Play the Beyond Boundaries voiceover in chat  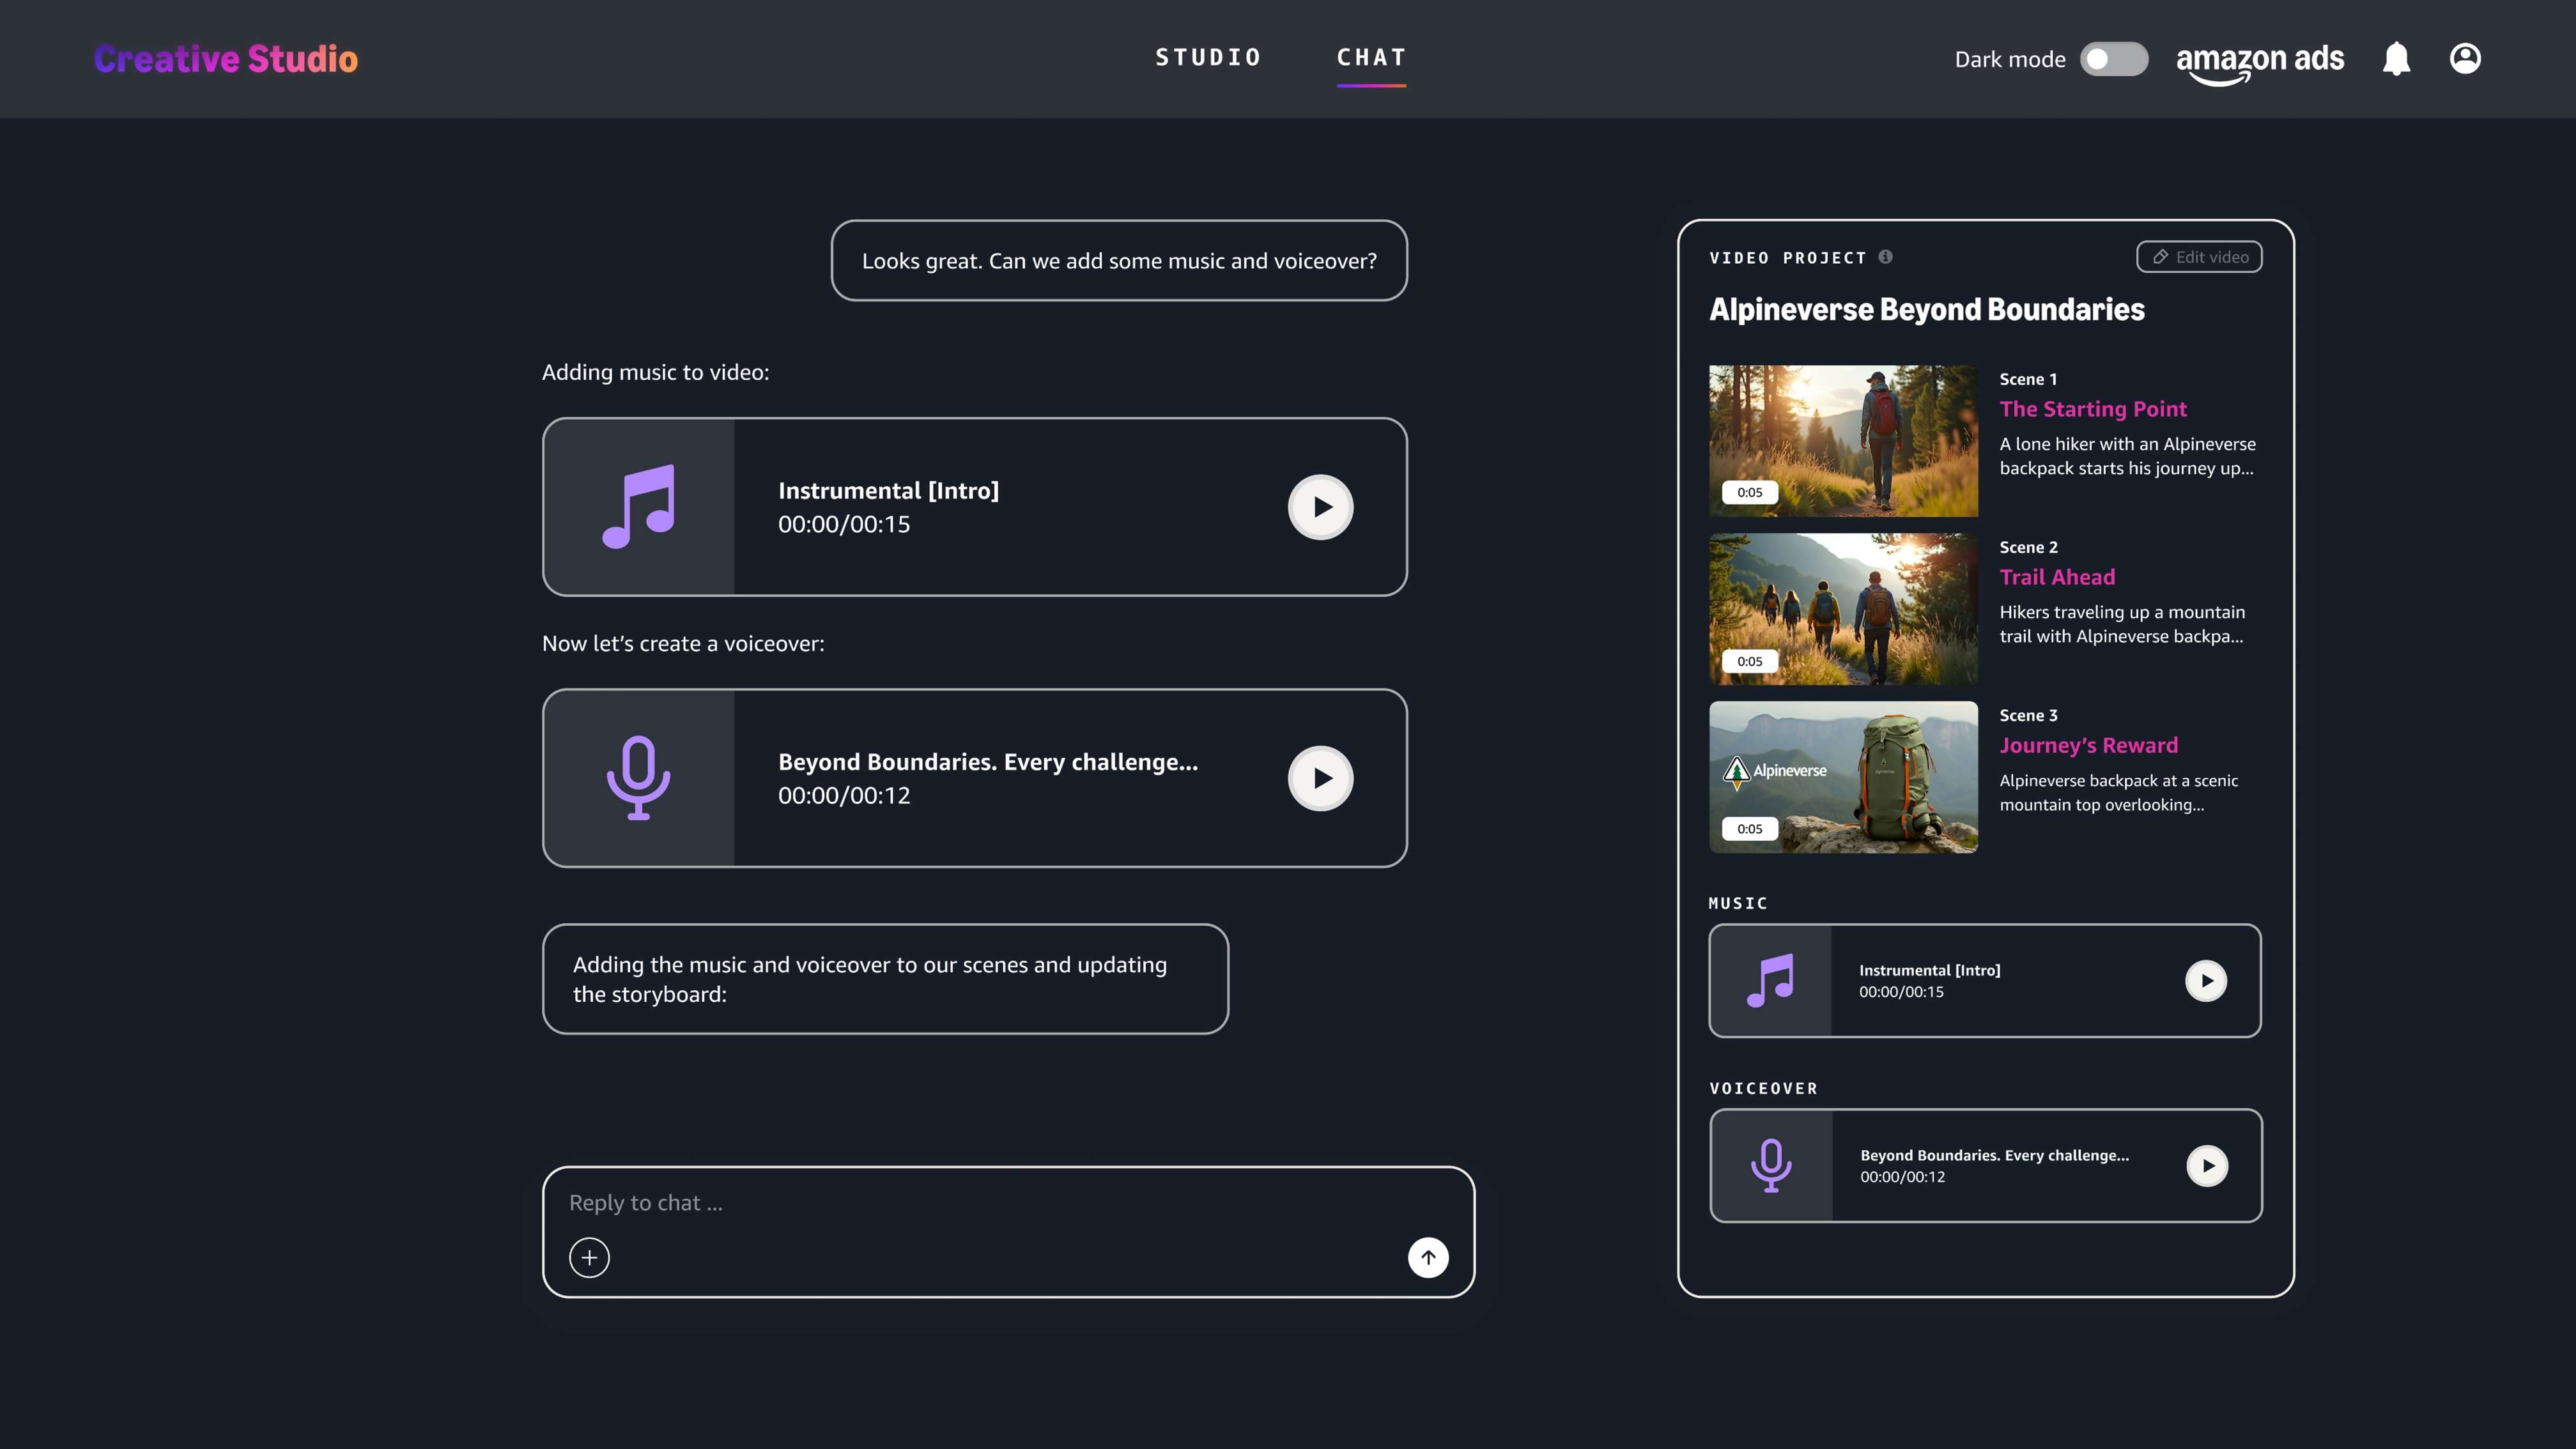tap(1320, 778)
